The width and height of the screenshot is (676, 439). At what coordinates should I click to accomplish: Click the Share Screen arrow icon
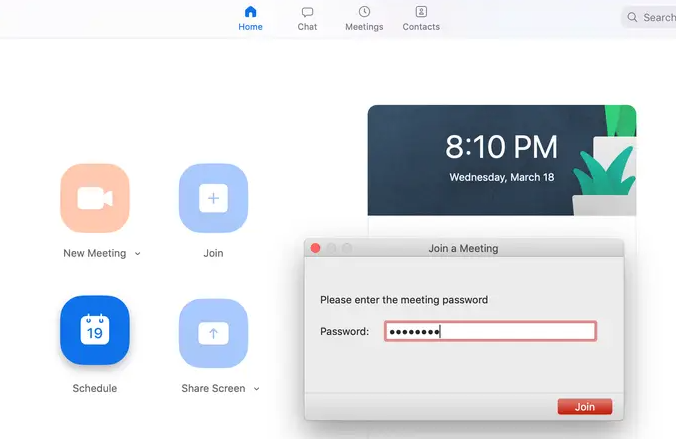pos(213,333)
